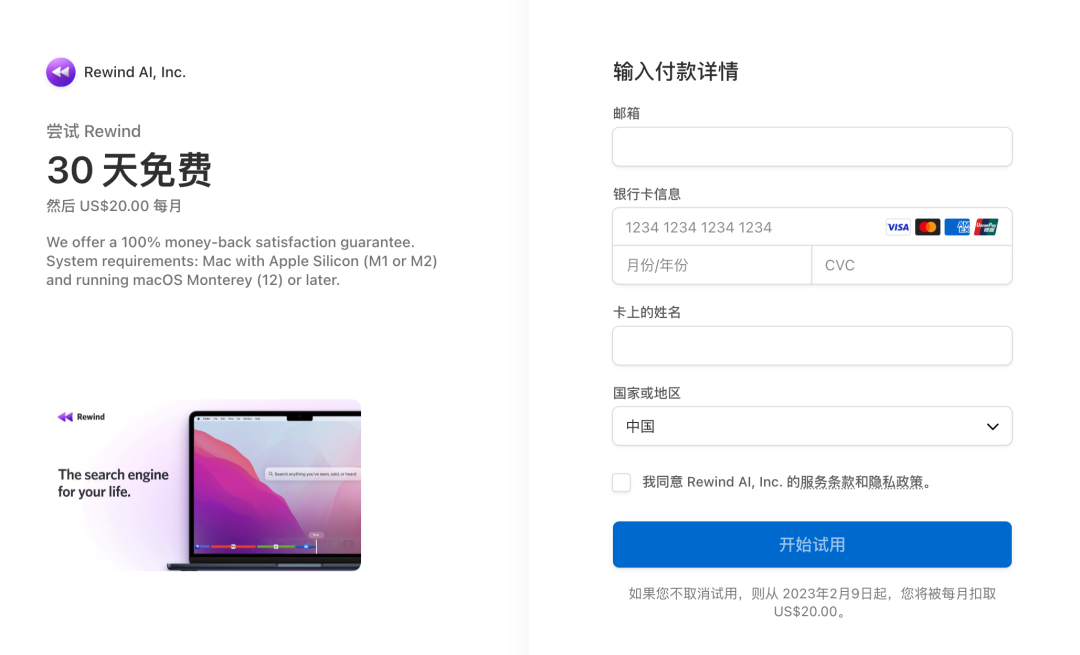Focus the 卡上的姓名 name field

(x=812, y=346)
